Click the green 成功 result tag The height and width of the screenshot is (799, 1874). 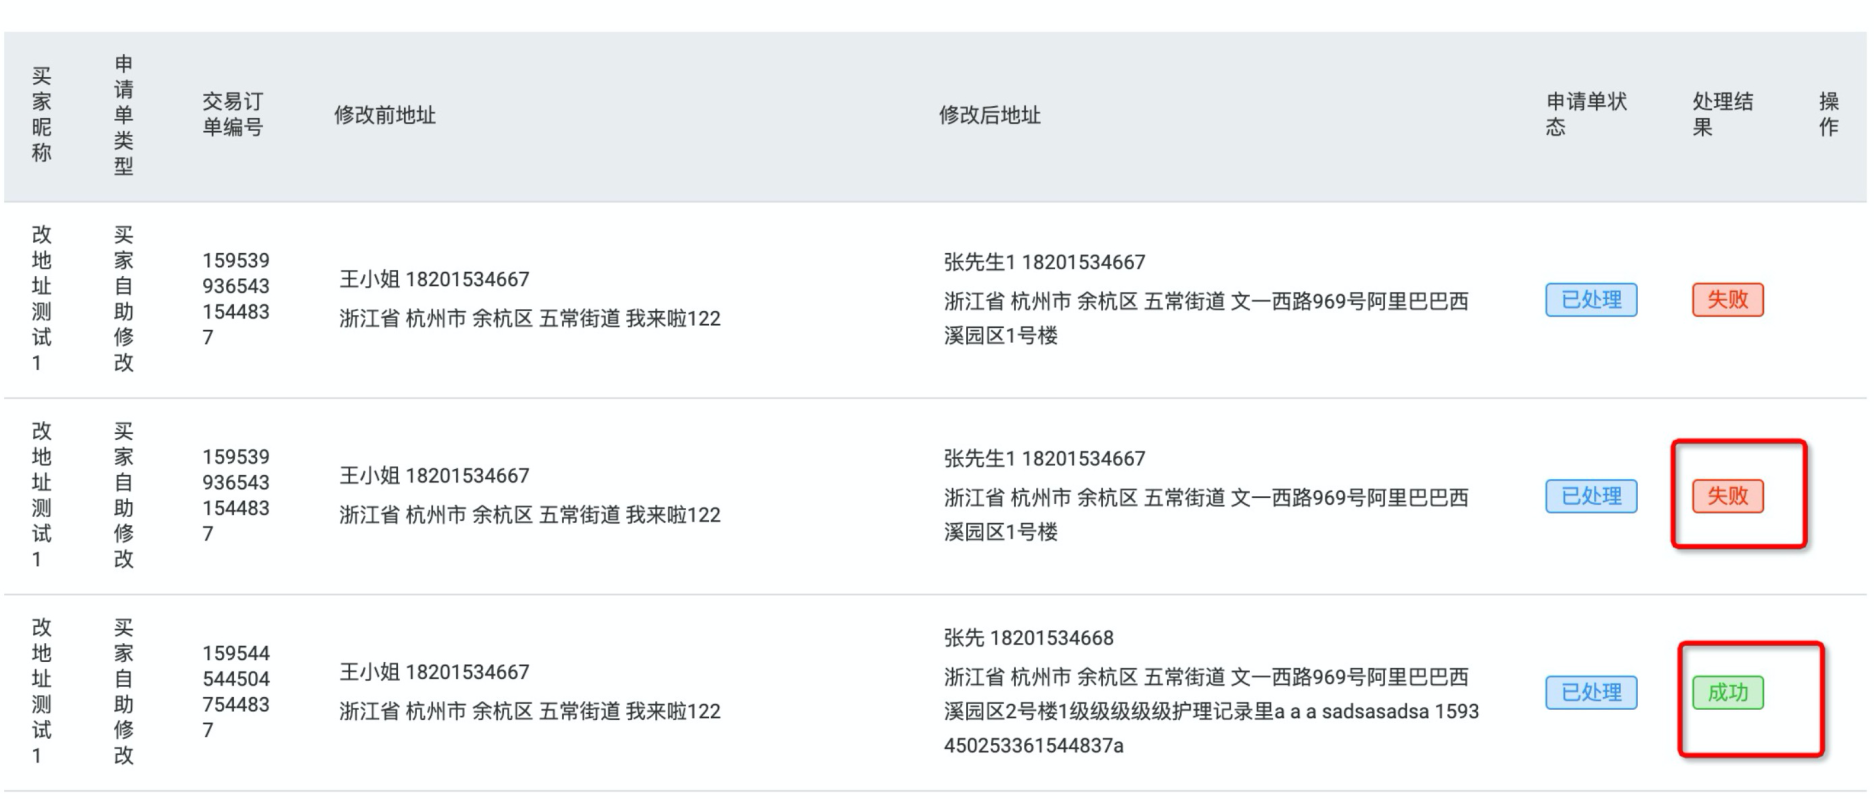coord(1727,692)
